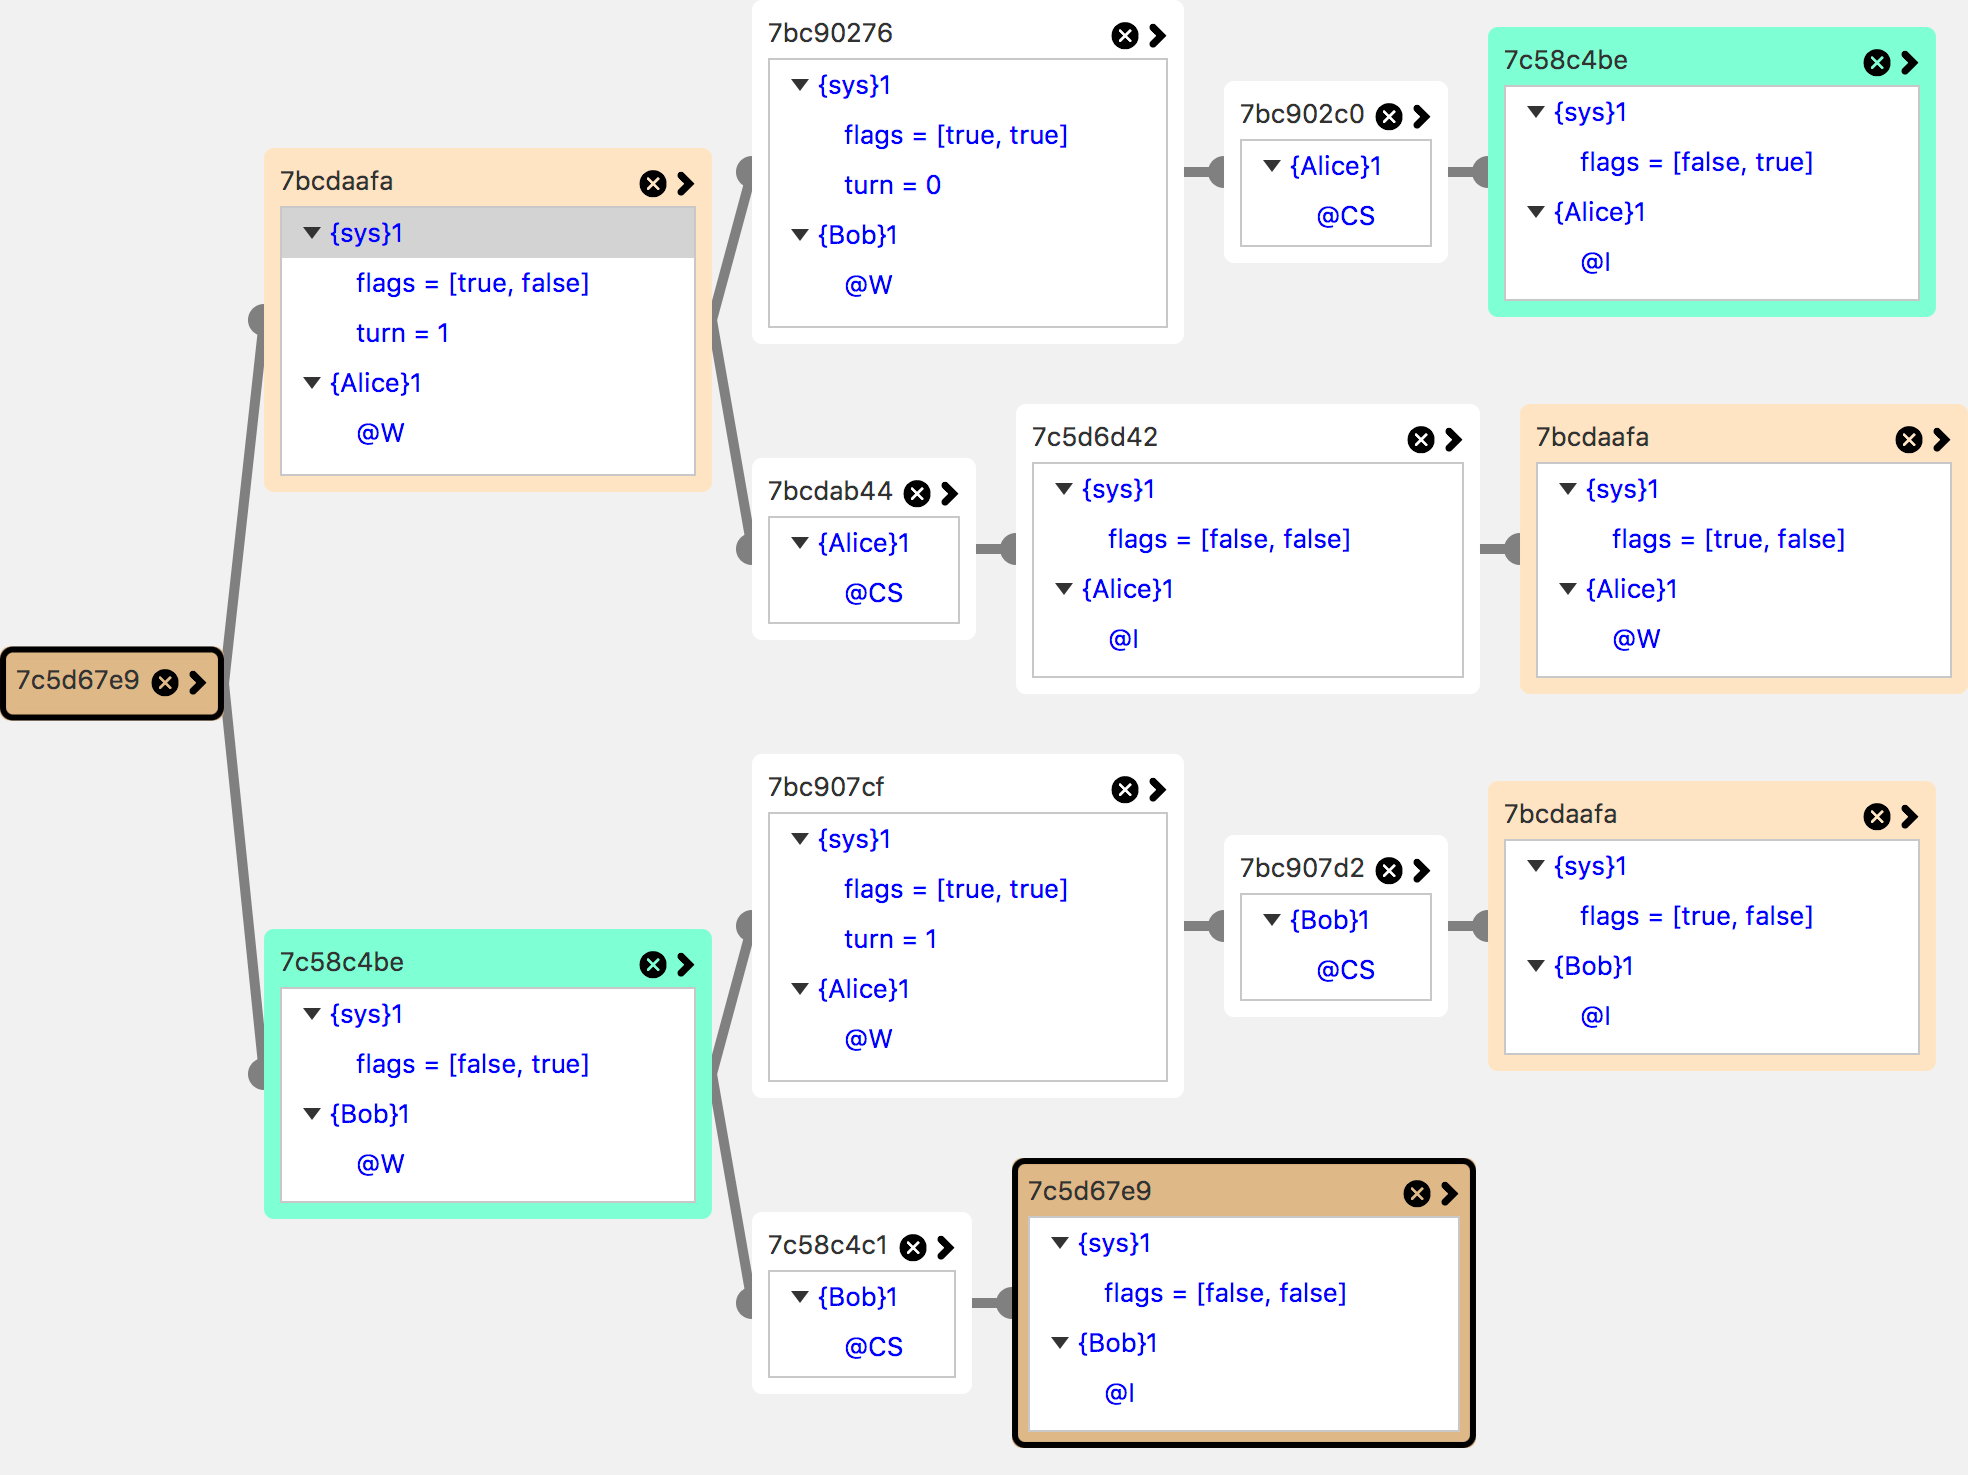Collapse {Bob}1 triangle in node 7bc90276
The width and height of the screenshot is (1968, 1475).
click(800, 235)
